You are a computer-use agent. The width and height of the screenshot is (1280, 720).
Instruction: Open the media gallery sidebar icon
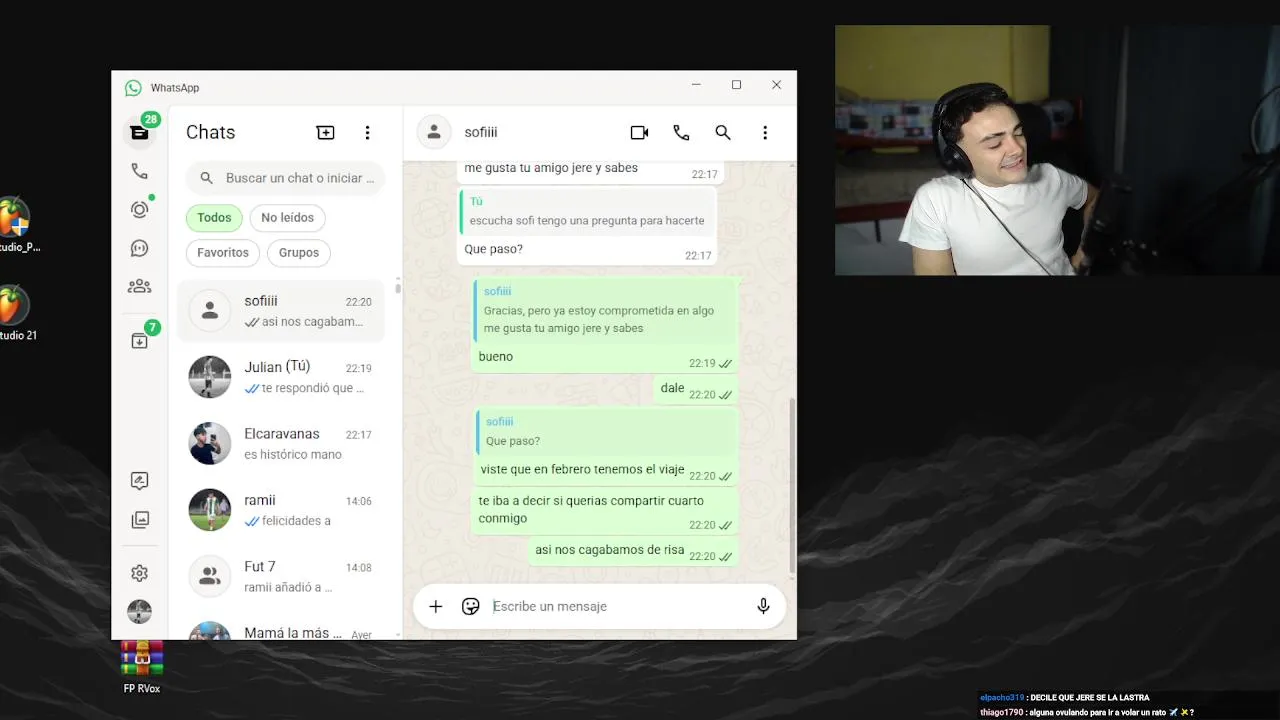[x=139, y=520]
